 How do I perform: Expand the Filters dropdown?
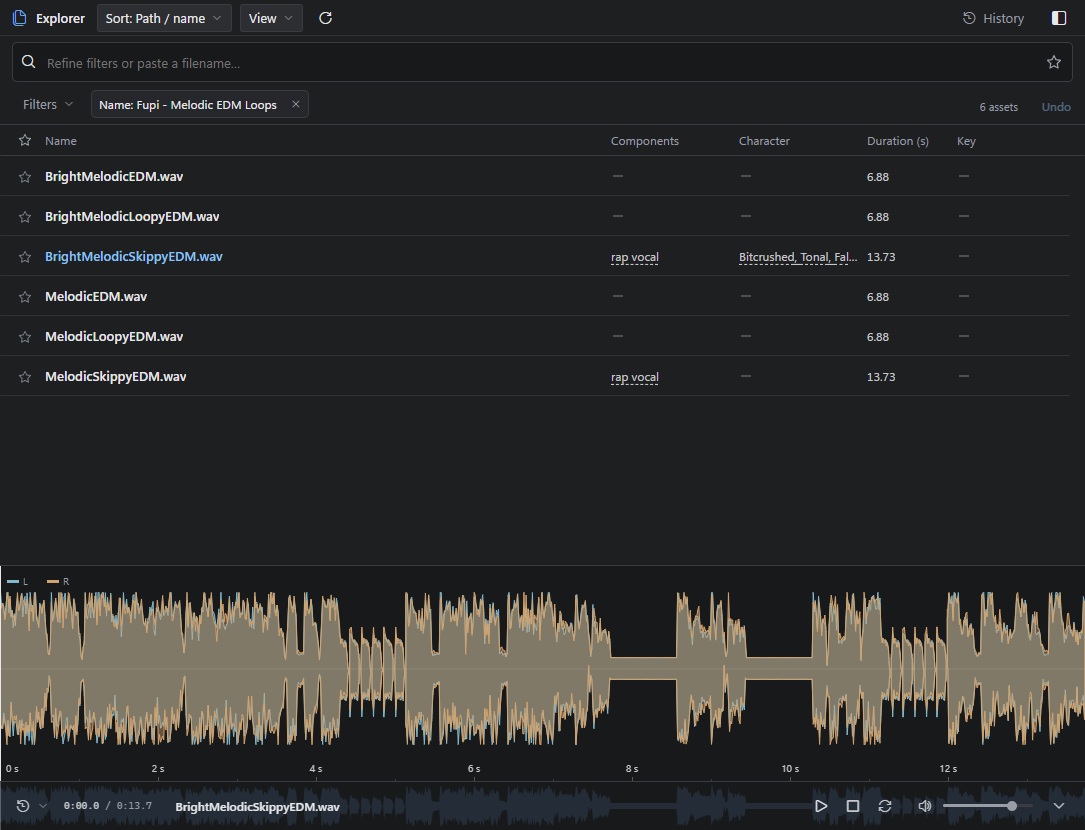pyautogui.click(x=47, y=105)
